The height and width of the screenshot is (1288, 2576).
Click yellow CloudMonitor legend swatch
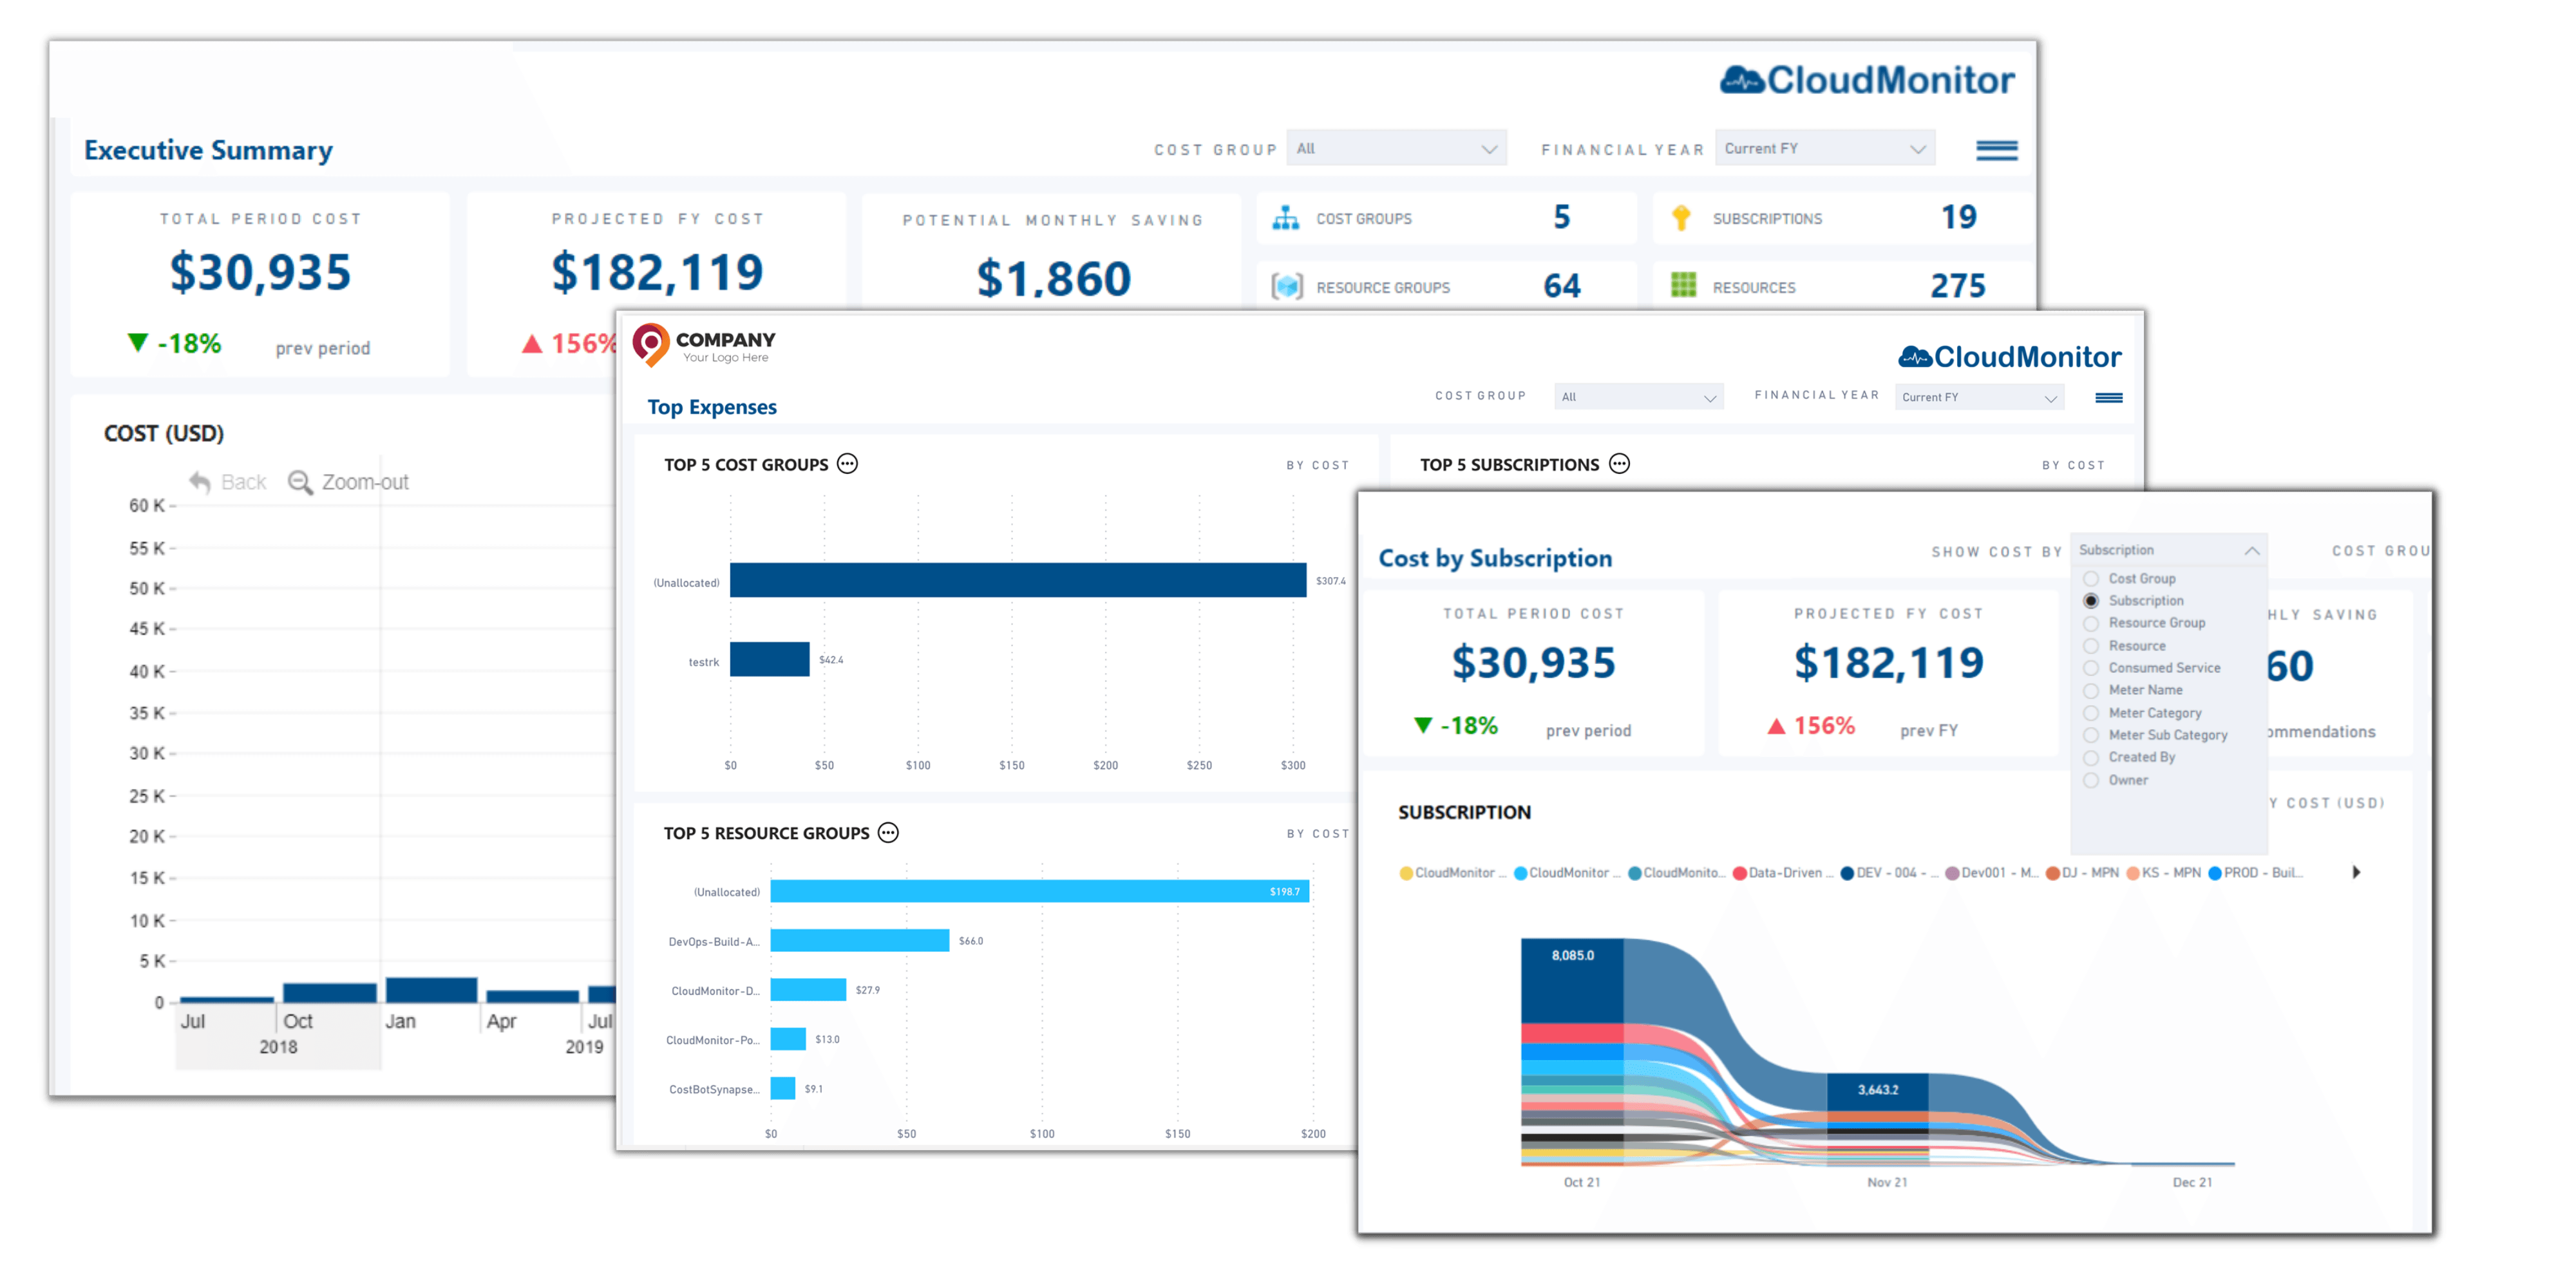(1406, 873)
